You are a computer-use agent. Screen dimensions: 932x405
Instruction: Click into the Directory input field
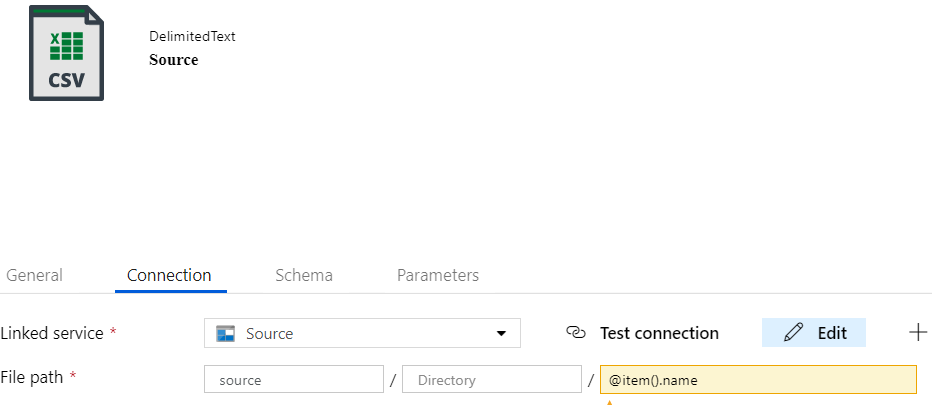[492, 379]
